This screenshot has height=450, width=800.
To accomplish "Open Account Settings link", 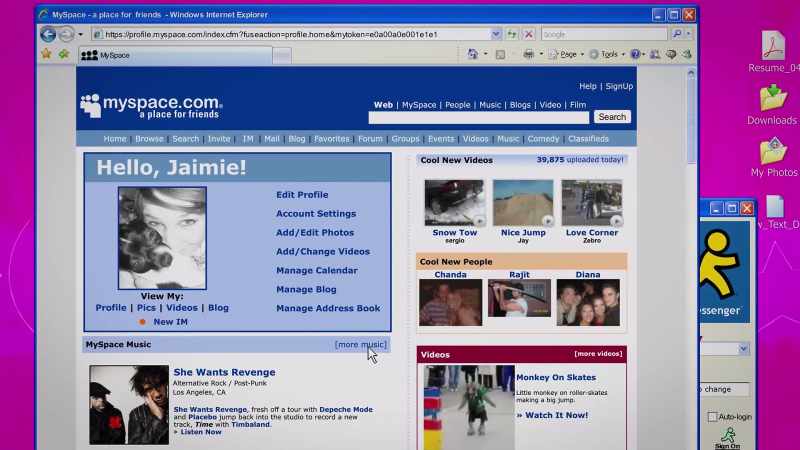I will coord(316,214).
